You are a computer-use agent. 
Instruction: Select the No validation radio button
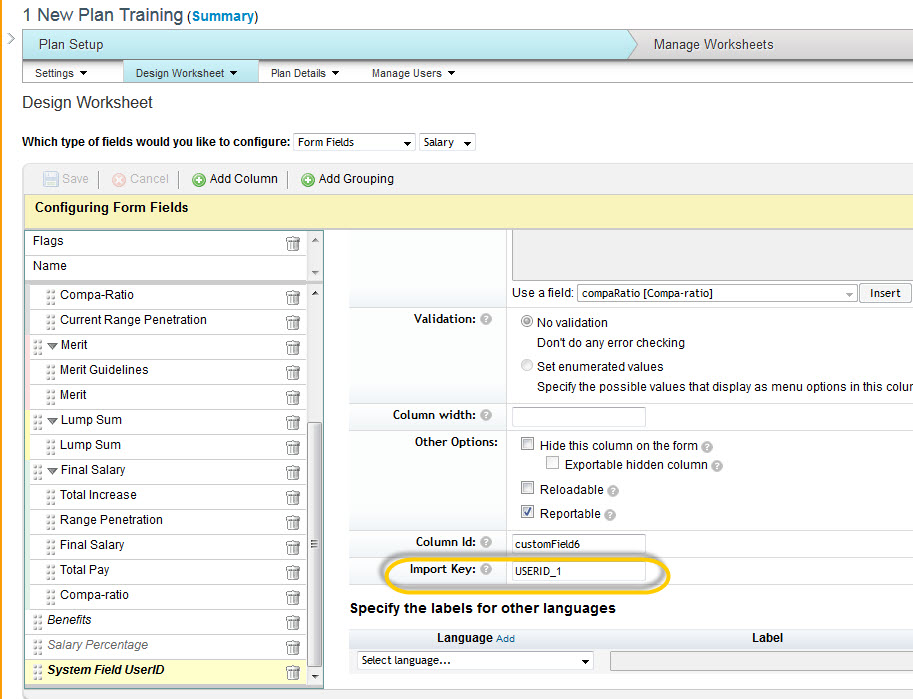click(527, 322)
